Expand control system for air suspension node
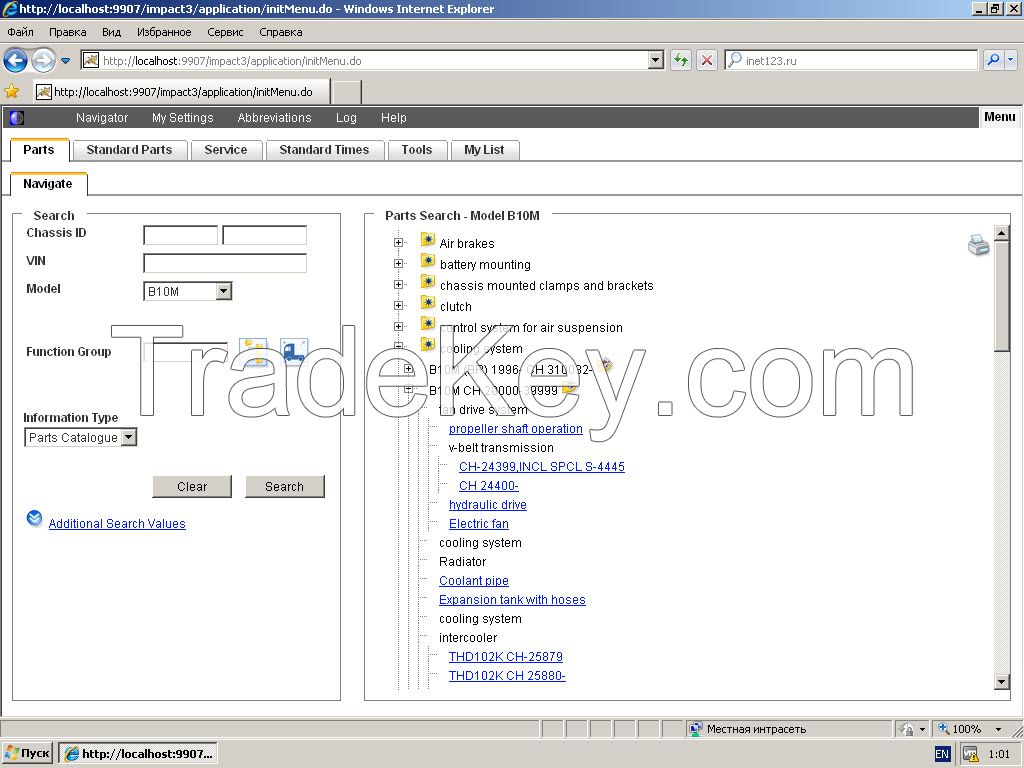This screenshot has height=768, width=1024. coord(398,326)
